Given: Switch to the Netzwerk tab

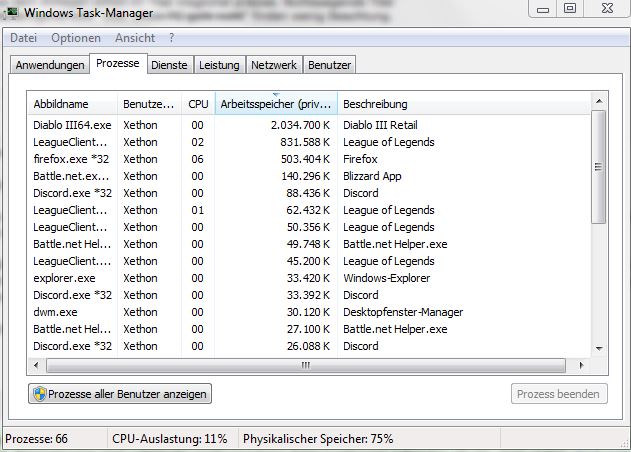Looking at the screenshot, I should [x=274, y=65].
